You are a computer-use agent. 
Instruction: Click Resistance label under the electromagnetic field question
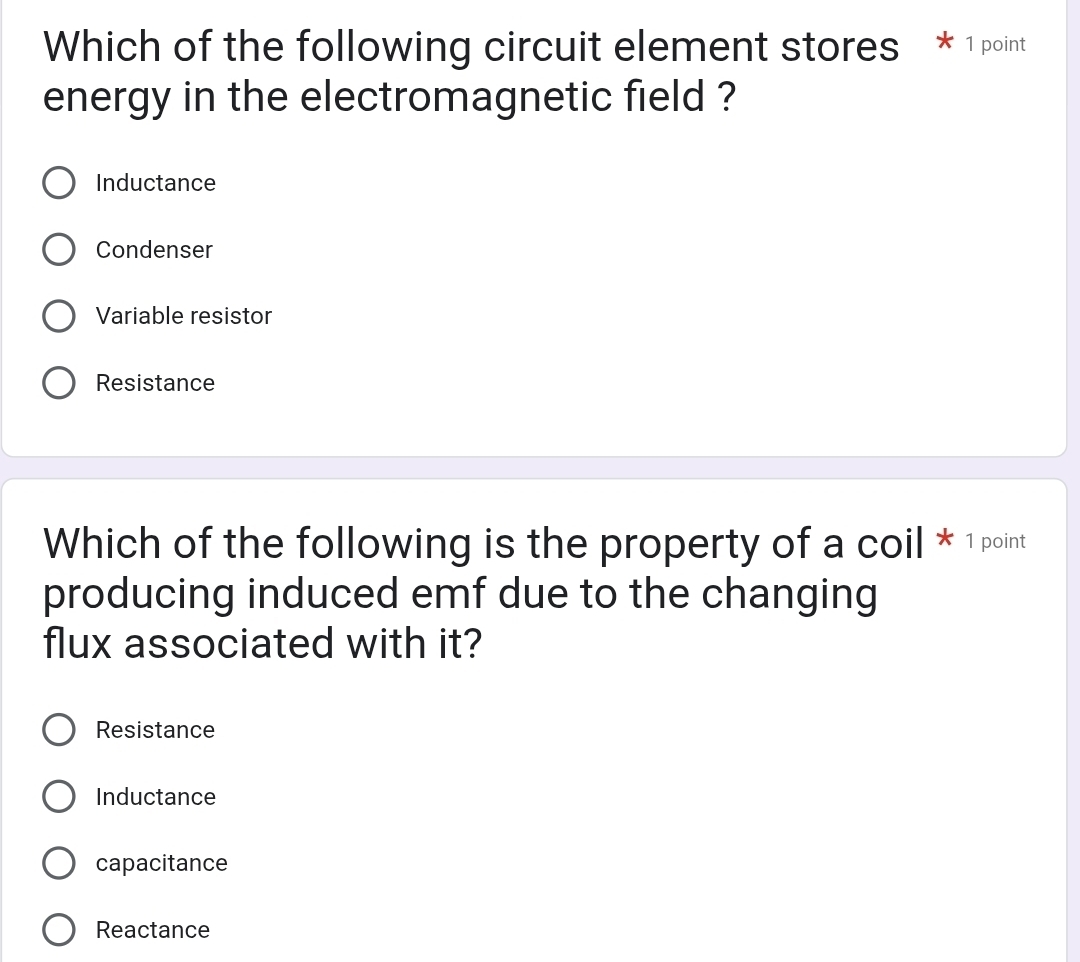(x=155, y=383)
